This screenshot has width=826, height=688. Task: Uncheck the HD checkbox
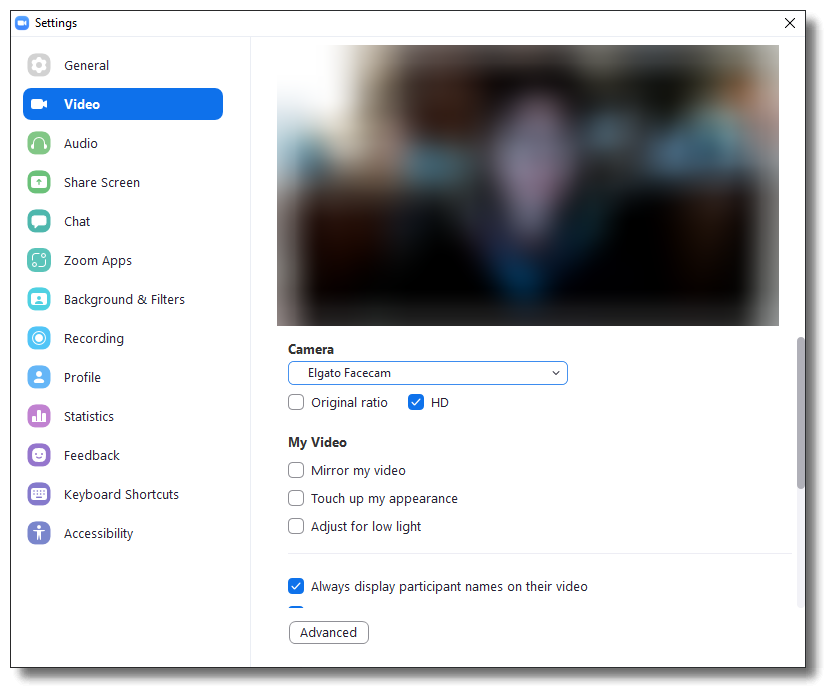coord(416,402)
